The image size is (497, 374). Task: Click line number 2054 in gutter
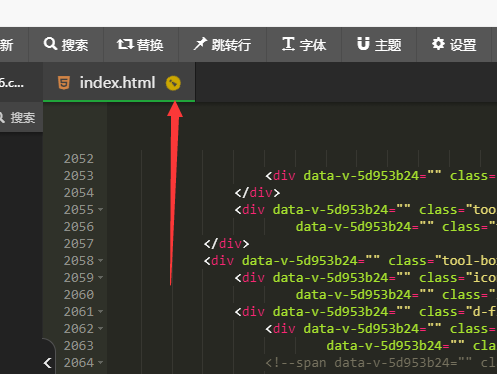pyautogui.click(x=79, y=193)
